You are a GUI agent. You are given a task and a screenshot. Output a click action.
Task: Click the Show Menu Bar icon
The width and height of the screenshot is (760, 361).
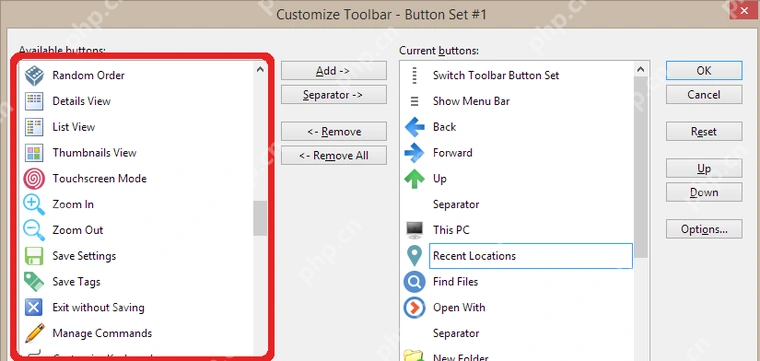pyautogui.click(x=414, y=101)
